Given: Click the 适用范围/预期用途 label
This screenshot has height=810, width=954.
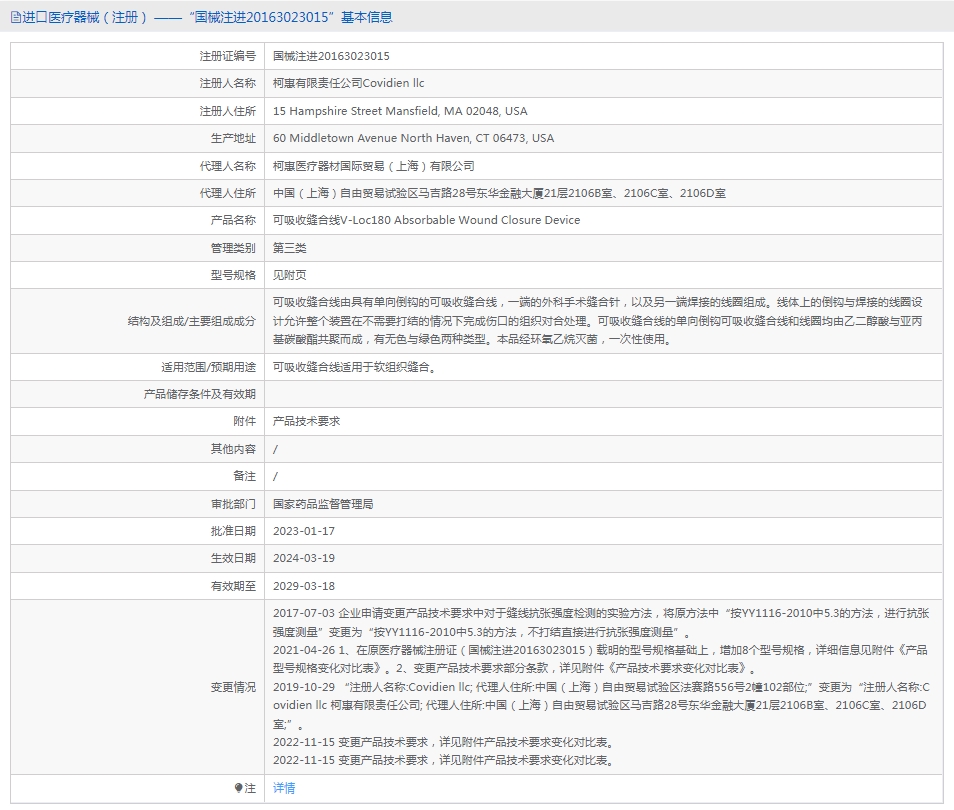Looking at the screenshot, I should [208, 367].
